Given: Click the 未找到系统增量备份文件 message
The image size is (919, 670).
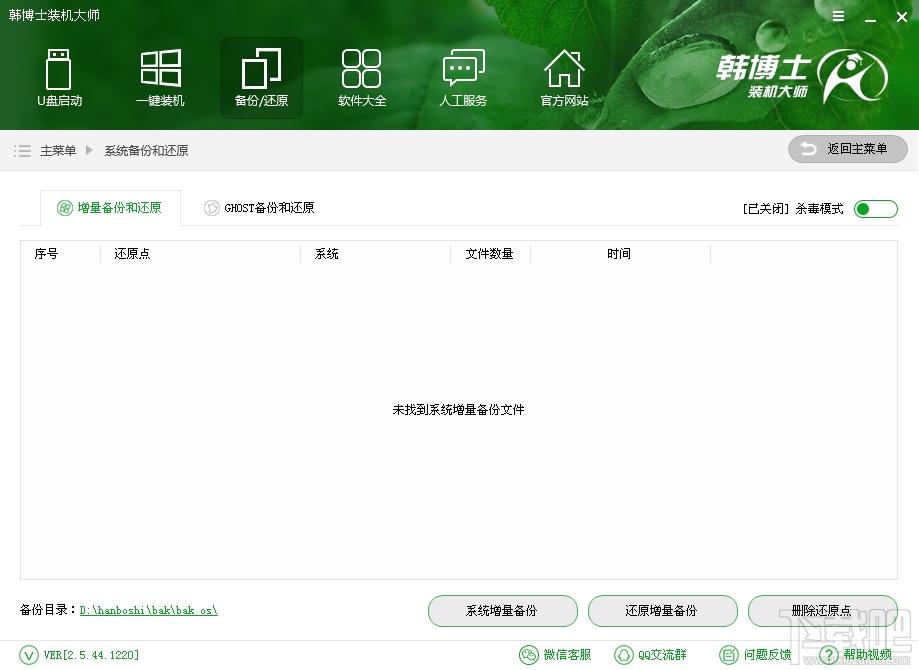Looking at the screenshot, I should coord(458,410).
